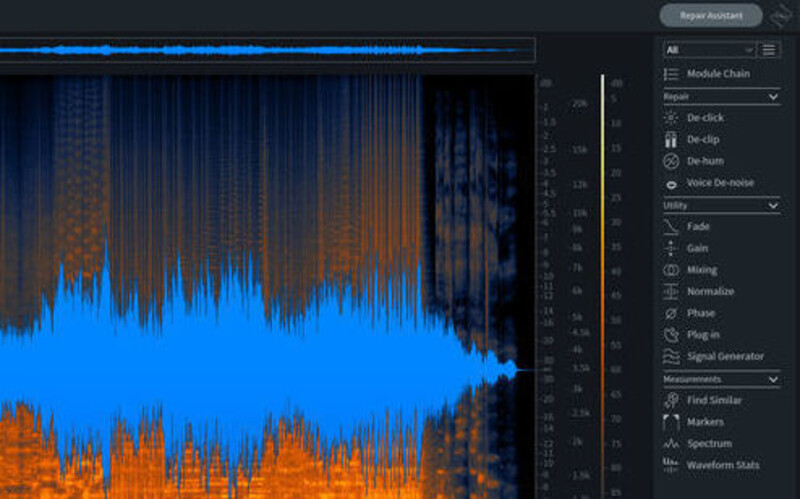The width and height of the screenshot is (800, 499).
Task: Open the Gain module icon
Action: pyautogui.click(x=671, y=248)
